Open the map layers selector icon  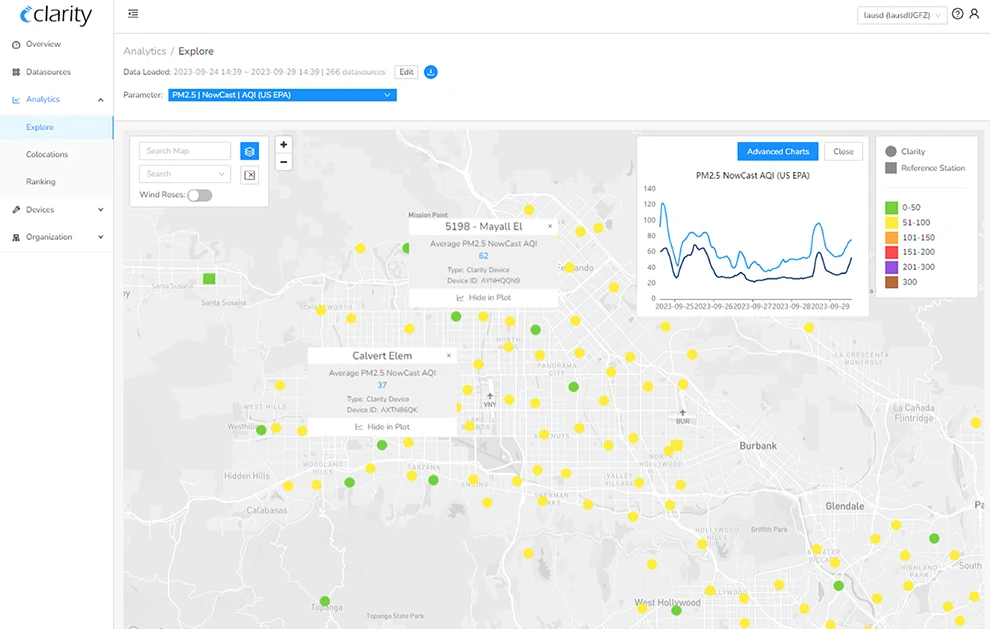pos(249,150)
